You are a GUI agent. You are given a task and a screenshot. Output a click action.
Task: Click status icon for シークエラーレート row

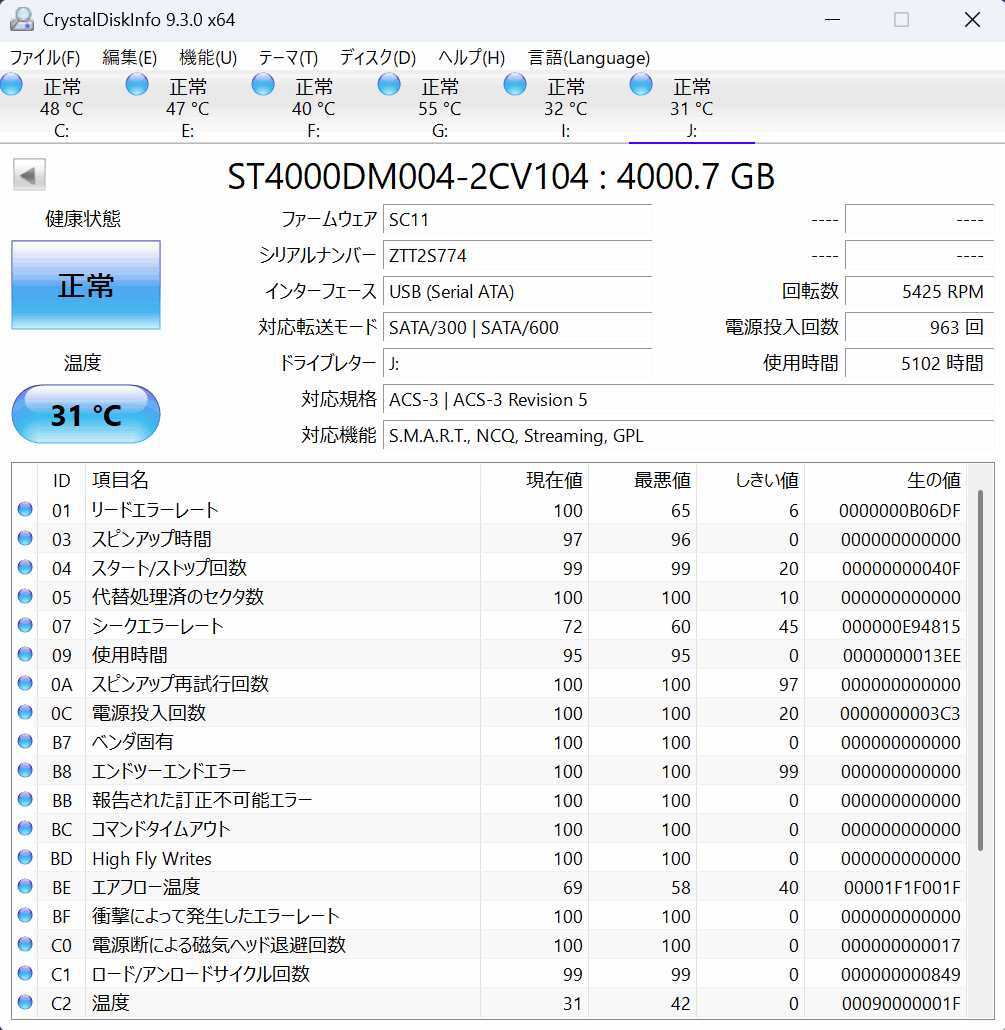click(25, 625)
